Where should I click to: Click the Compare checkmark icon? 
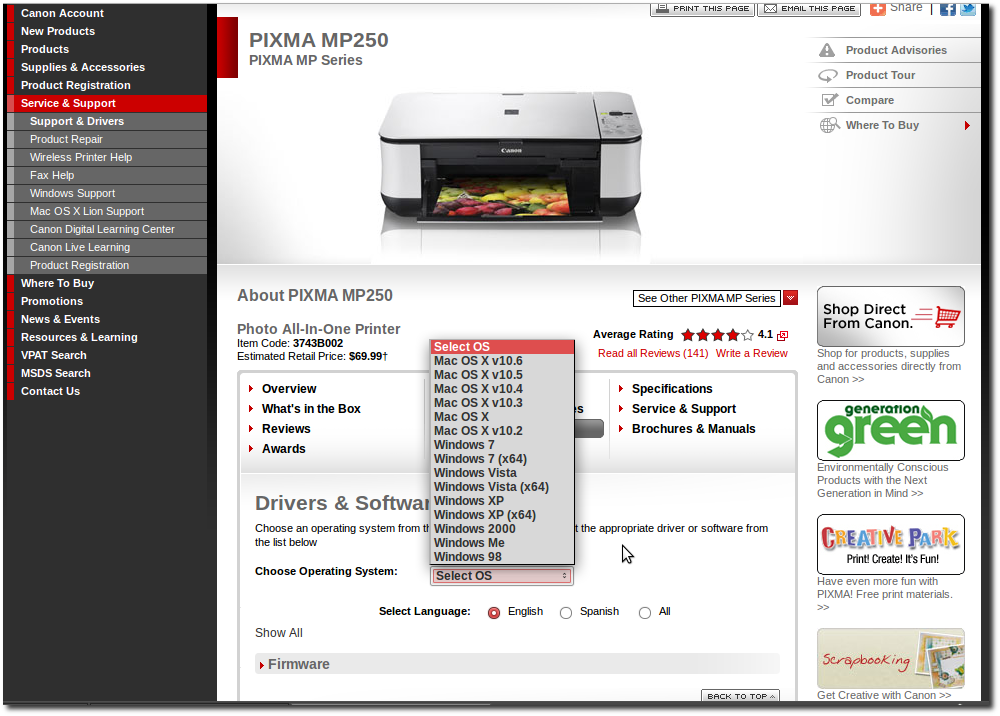(830, 100)
